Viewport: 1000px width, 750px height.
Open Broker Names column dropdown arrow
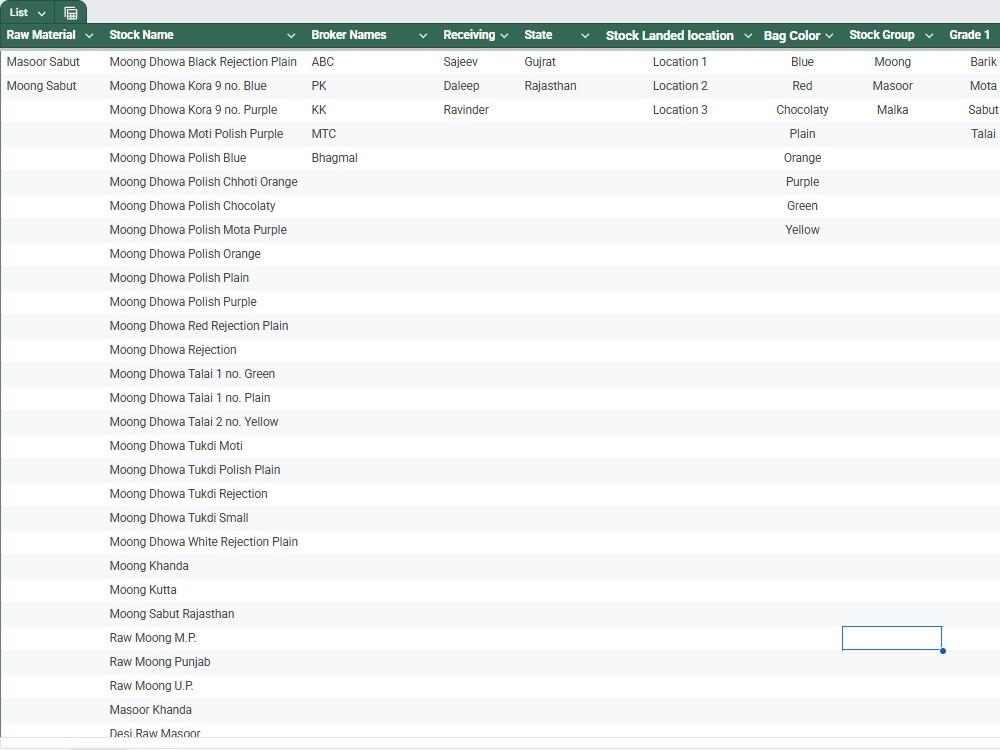(423, 36)
